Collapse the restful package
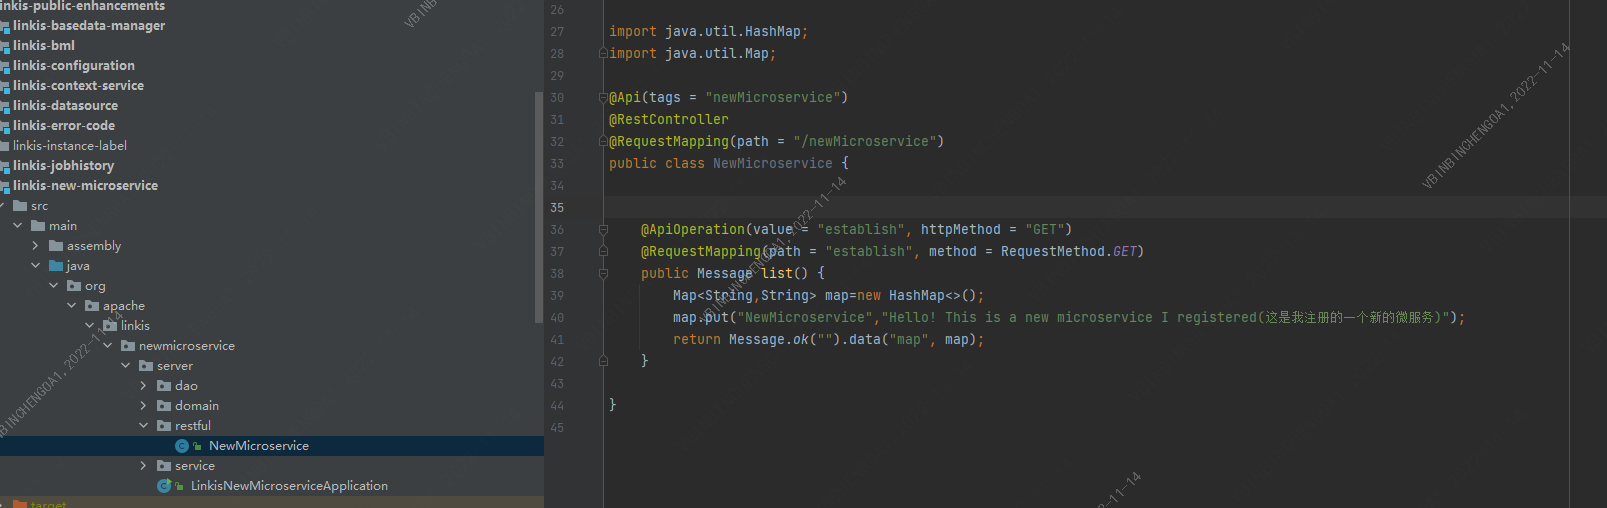This screenshot has width=1607, height=508. (x=144, y=426)
